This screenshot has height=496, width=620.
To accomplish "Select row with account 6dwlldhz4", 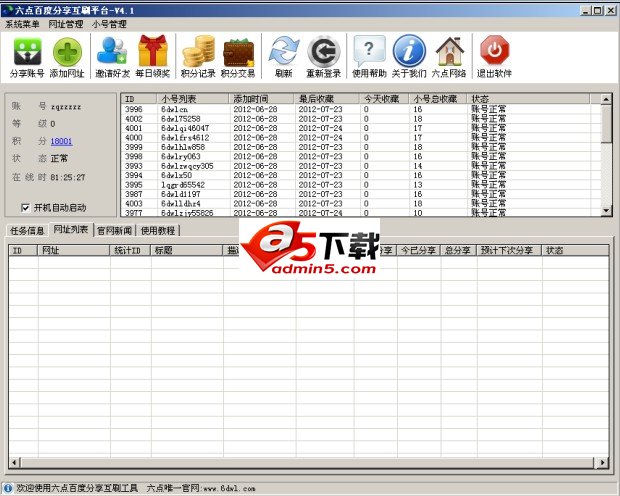I will pos(361,204).
